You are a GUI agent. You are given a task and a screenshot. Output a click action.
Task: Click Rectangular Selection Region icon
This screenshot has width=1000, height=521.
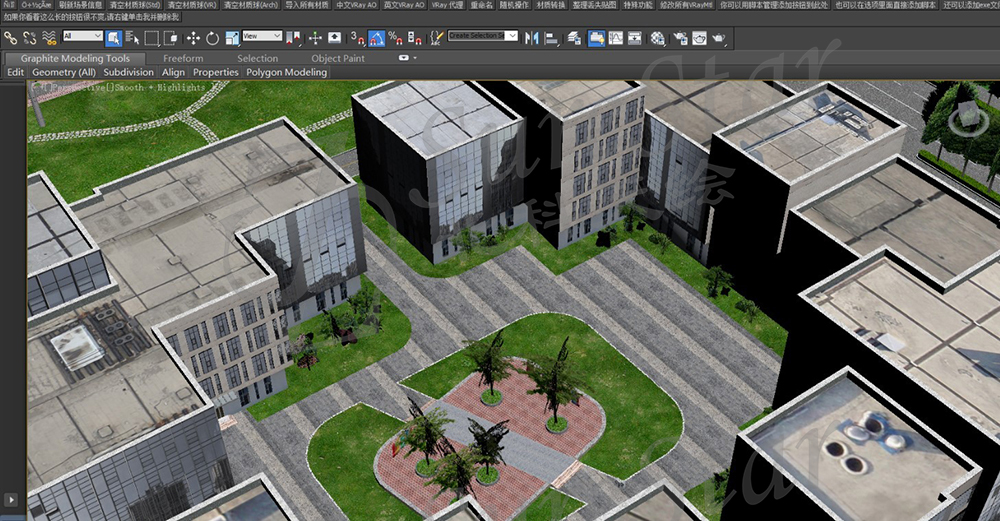coord(152,38)
